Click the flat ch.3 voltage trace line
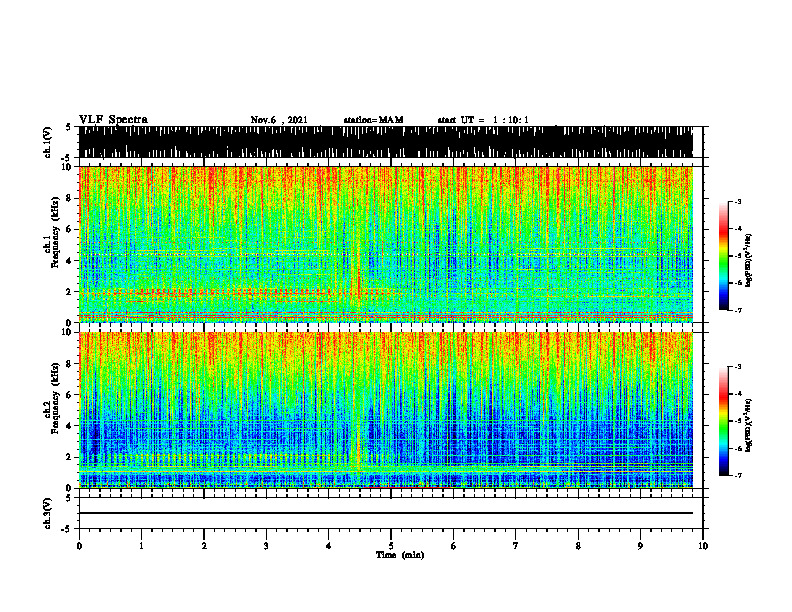 [386, 513]
